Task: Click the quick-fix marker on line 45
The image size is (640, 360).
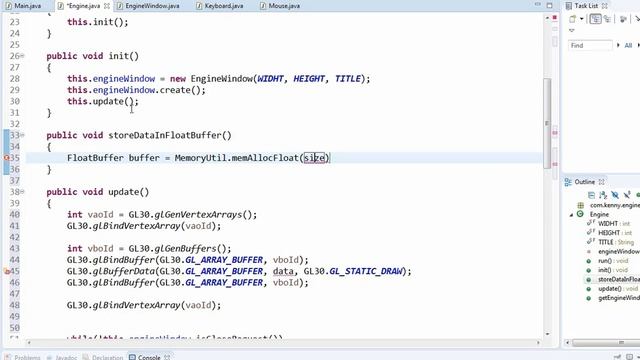Action: [x=7, y=271]
